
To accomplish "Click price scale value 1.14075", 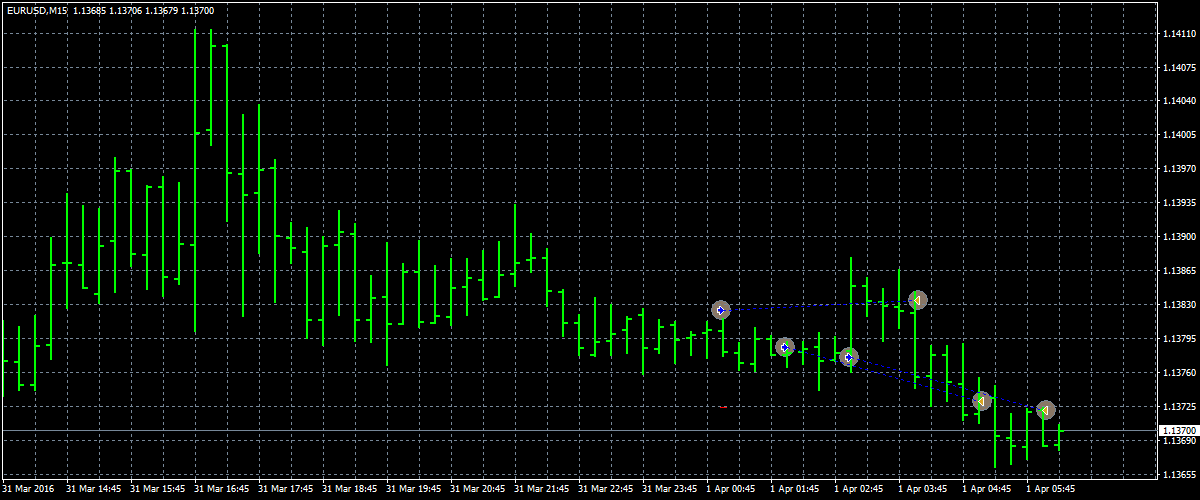I will [1179, 67].
